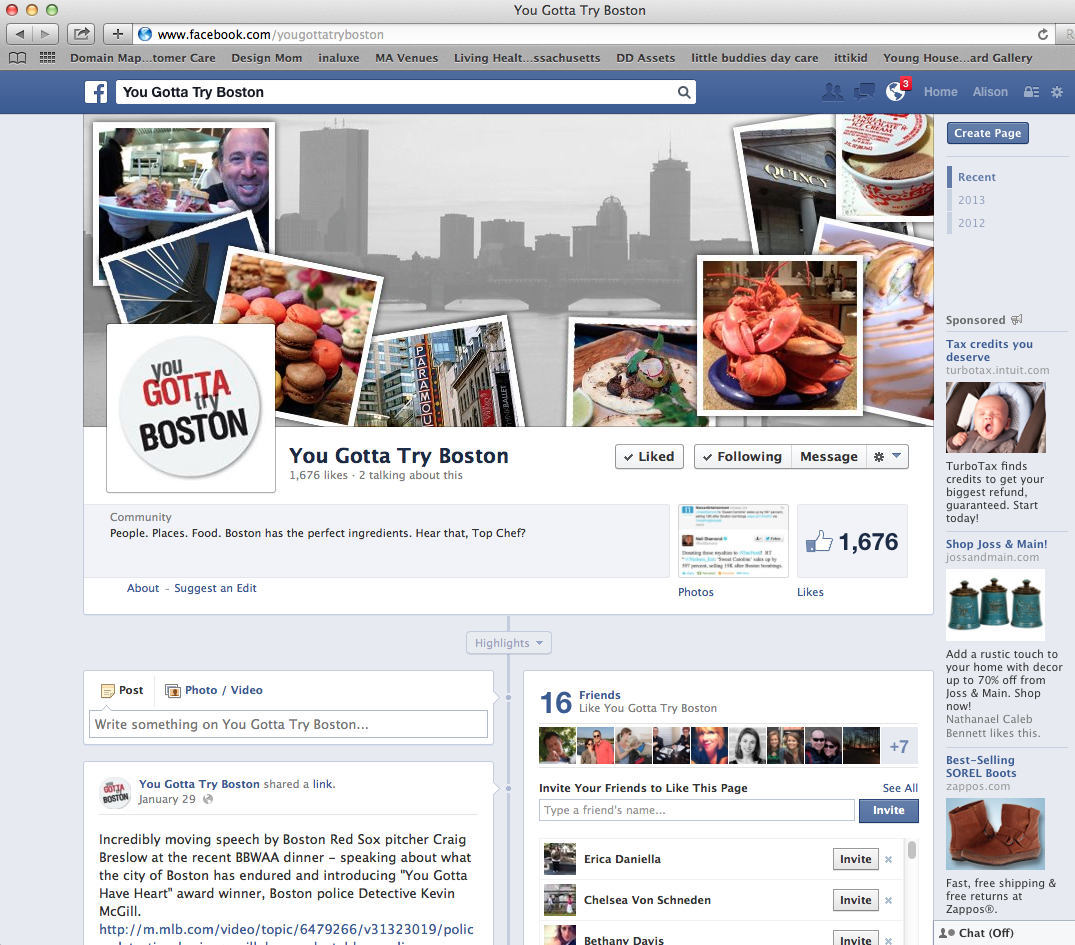Open Design Mom bookmark
The height and width of the screenshot is (945, 1075).
pyautogui.click(x=267, y=58)
